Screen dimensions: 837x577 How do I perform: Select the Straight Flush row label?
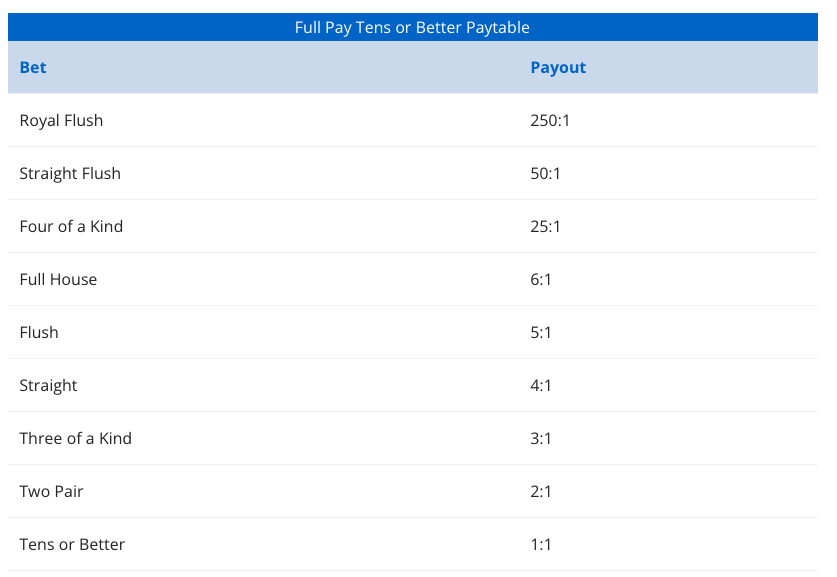70,174
